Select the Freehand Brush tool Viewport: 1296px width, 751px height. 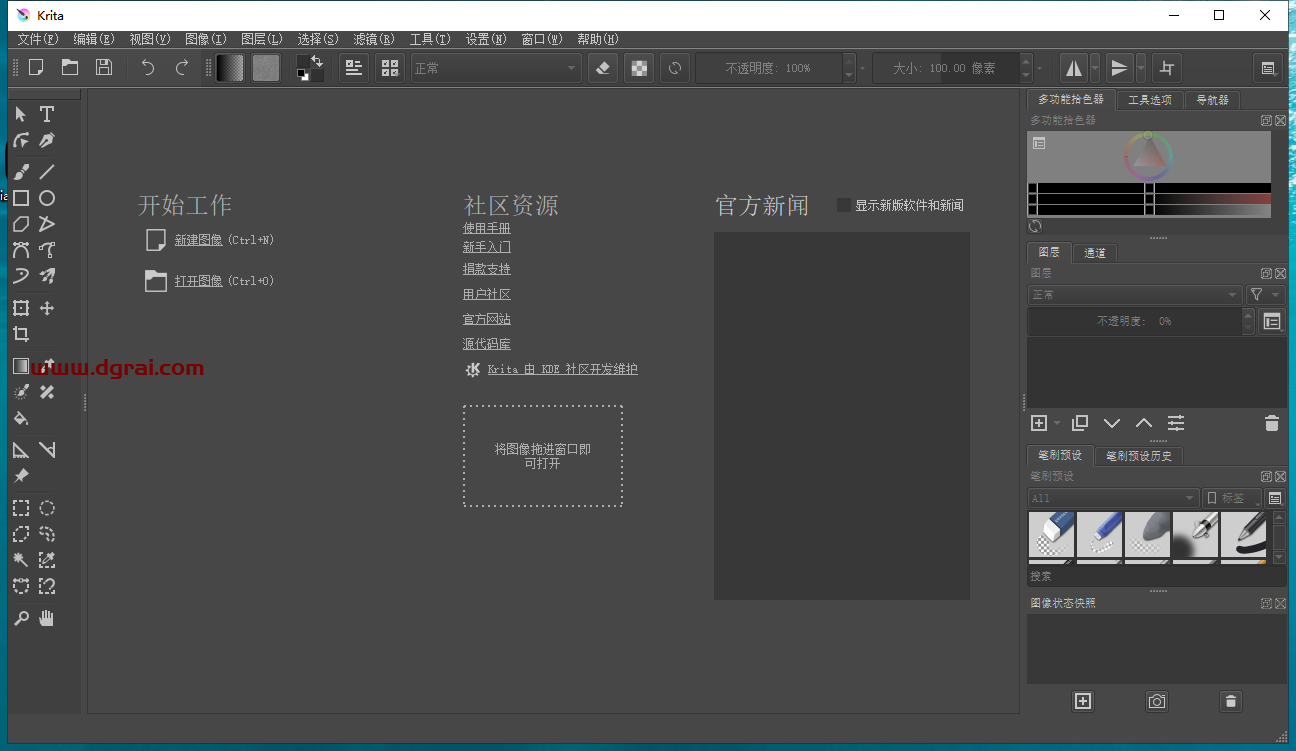point(20,171)
